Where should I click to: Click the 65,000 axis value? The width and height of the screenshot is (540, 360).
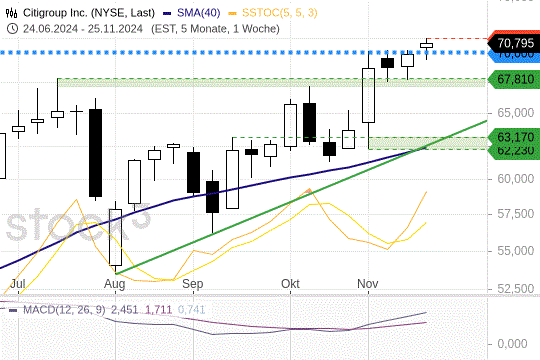[516, 113]
